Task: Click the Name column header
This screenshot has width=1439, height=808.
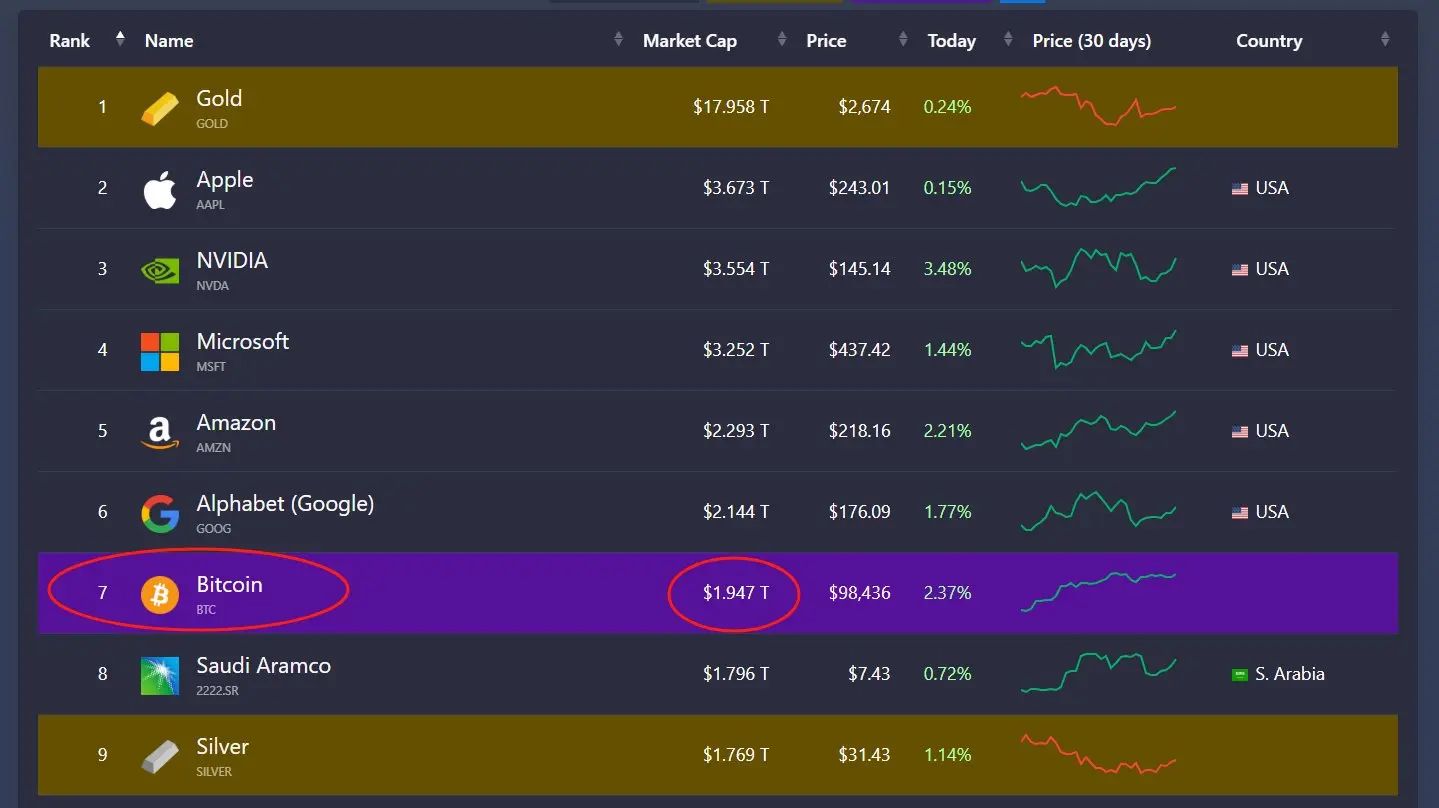Action: (169, 41)
